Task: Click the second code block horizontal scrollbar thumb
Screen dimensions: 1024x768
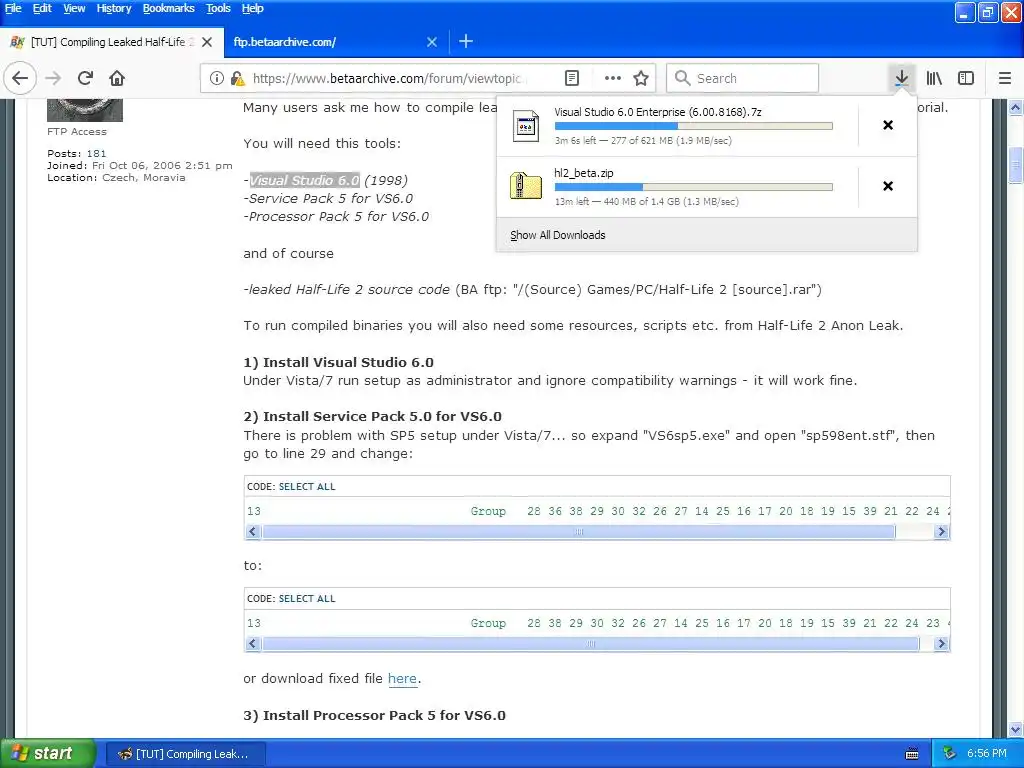Action: [591, 644]
